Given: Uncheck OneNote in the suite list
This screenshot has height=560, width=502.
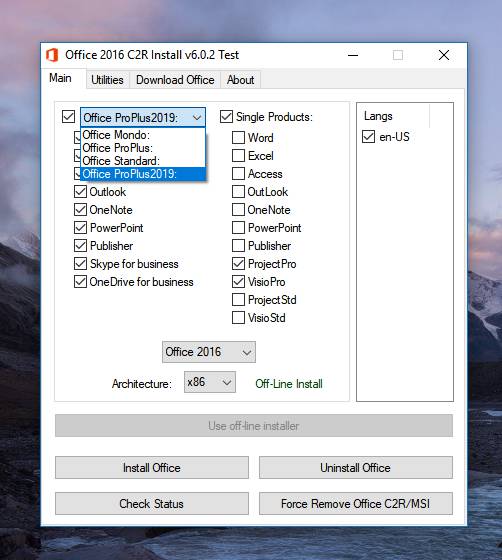Looking at the screenshot, I should point(80,210).
